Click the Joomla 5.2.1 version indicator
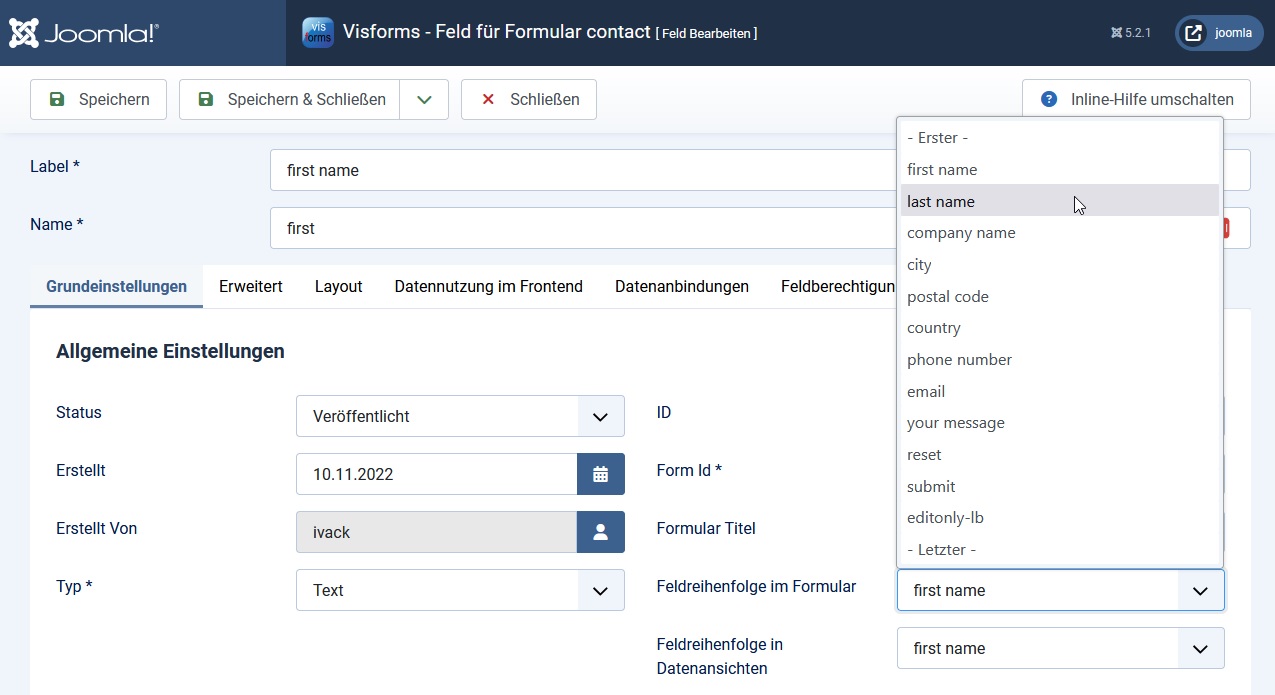Screen dimensions: 1275x695 click(1131, 33)
